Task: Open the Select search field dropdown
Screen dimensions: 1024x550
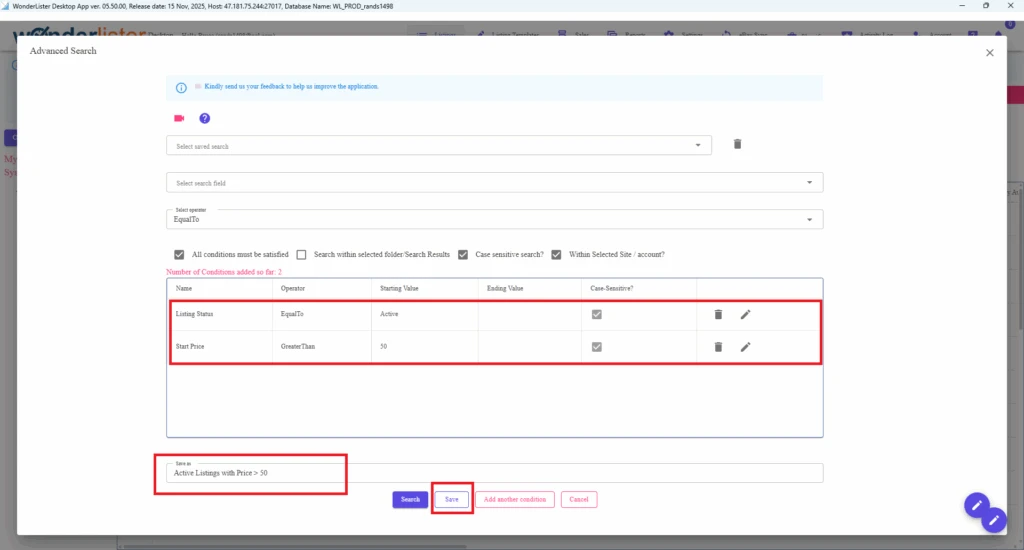Action: 809,183
